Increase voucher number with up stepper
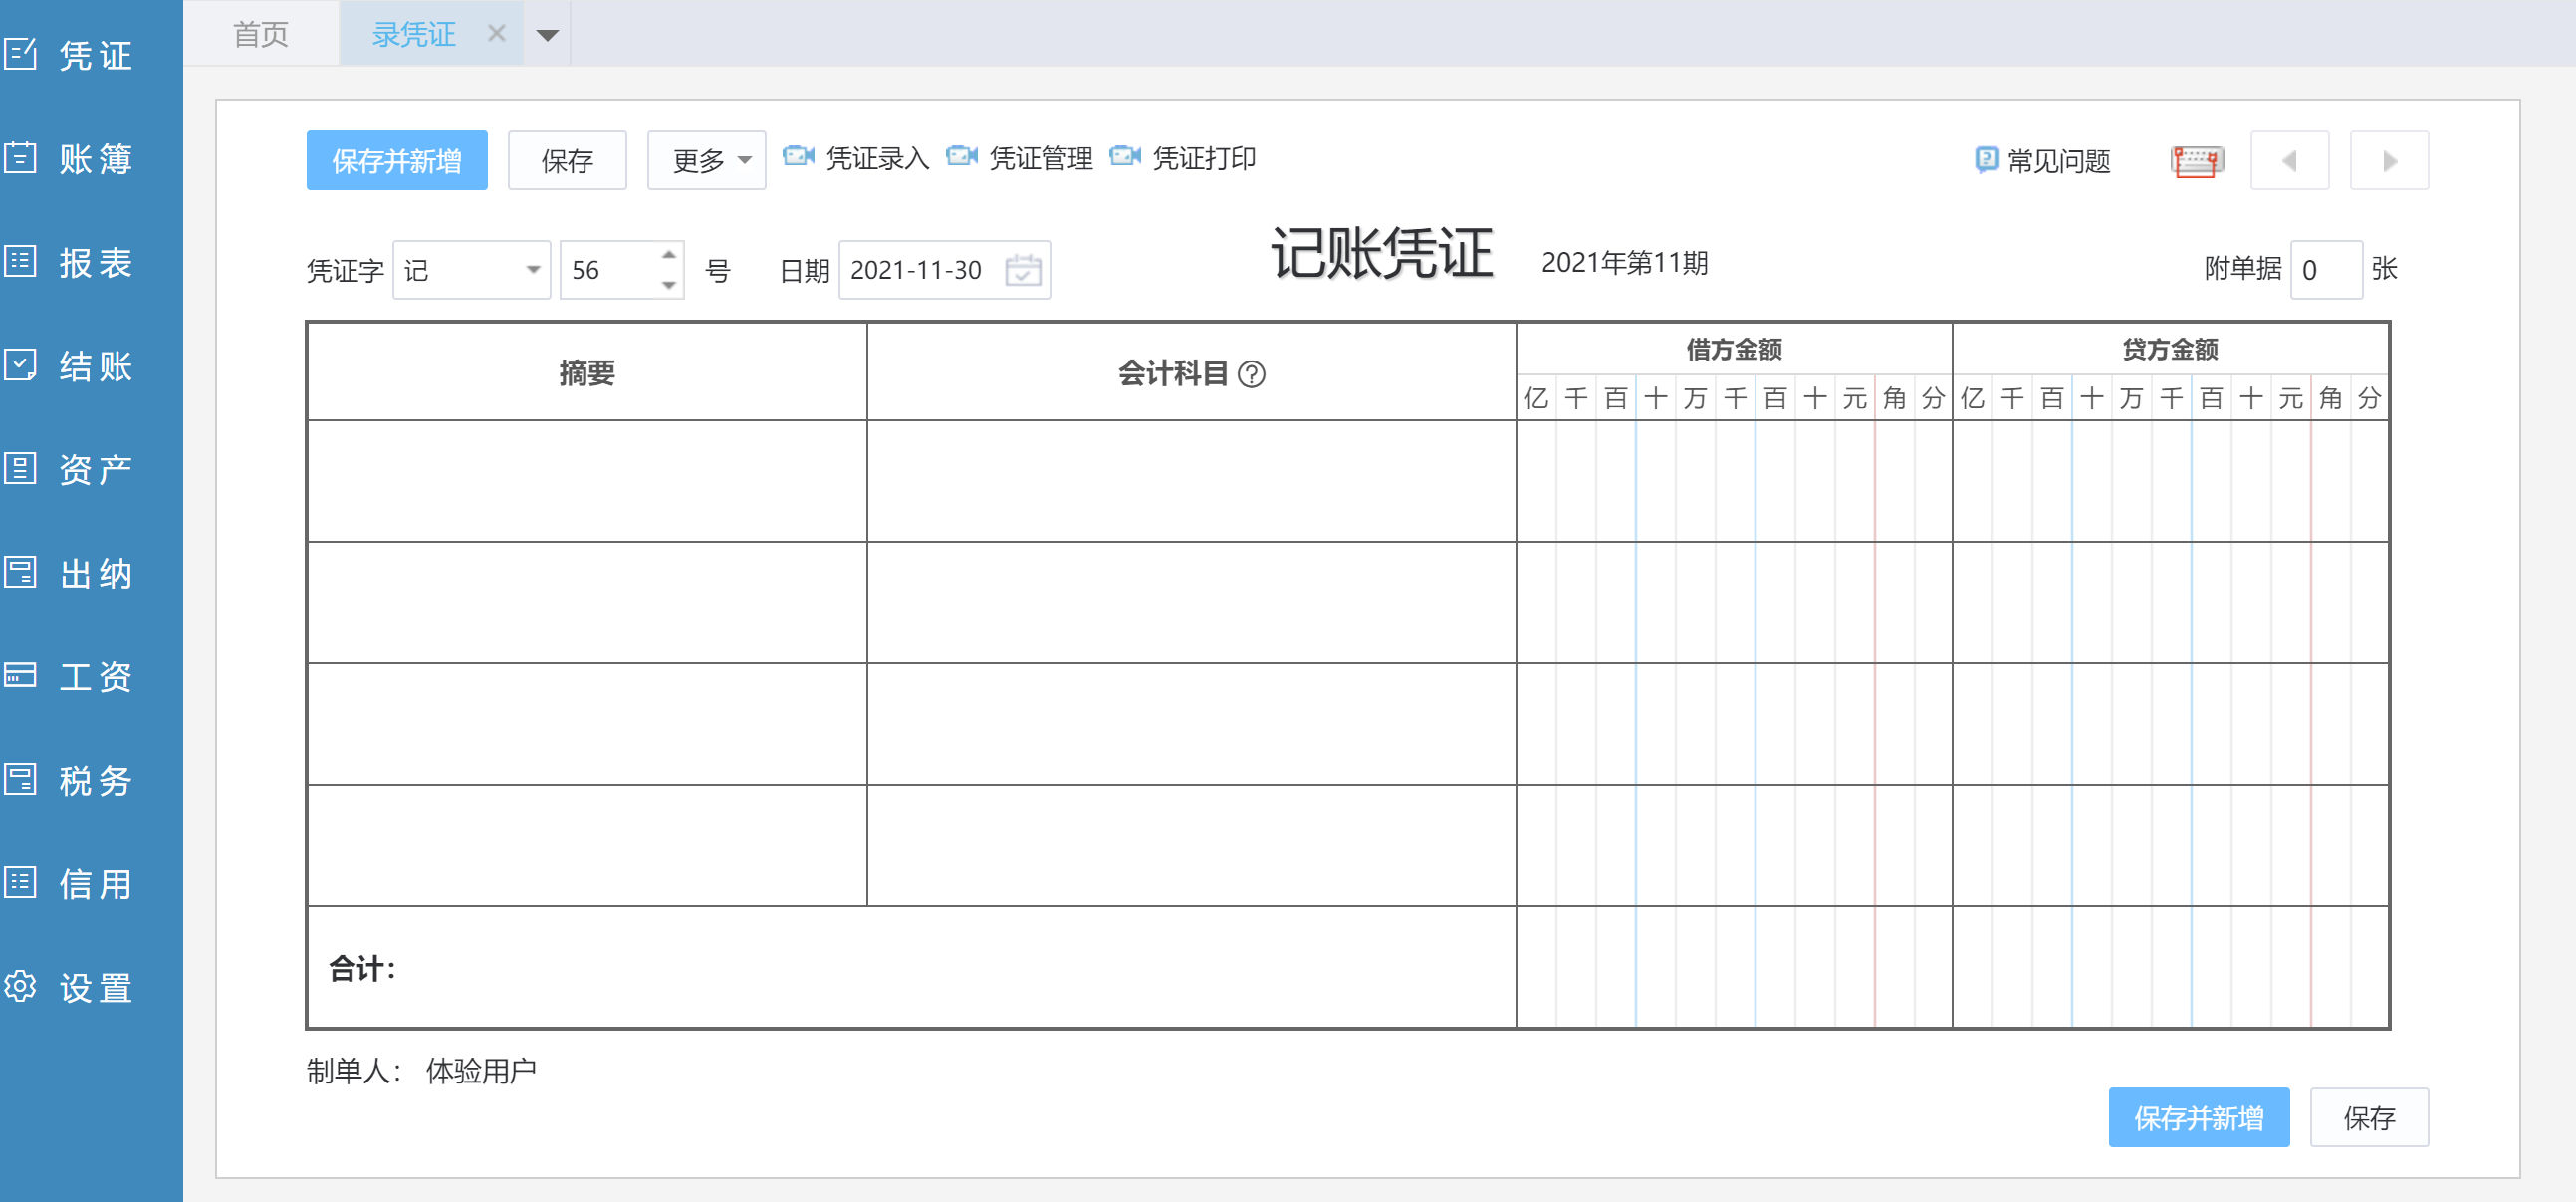 (x=669, y=255)
